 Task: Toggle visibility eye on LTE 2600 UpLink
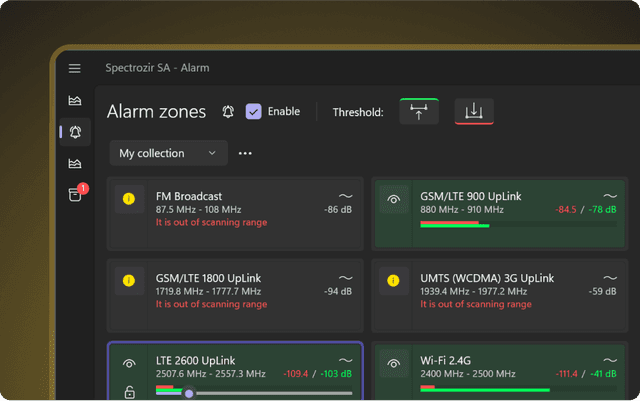point(128,364)
